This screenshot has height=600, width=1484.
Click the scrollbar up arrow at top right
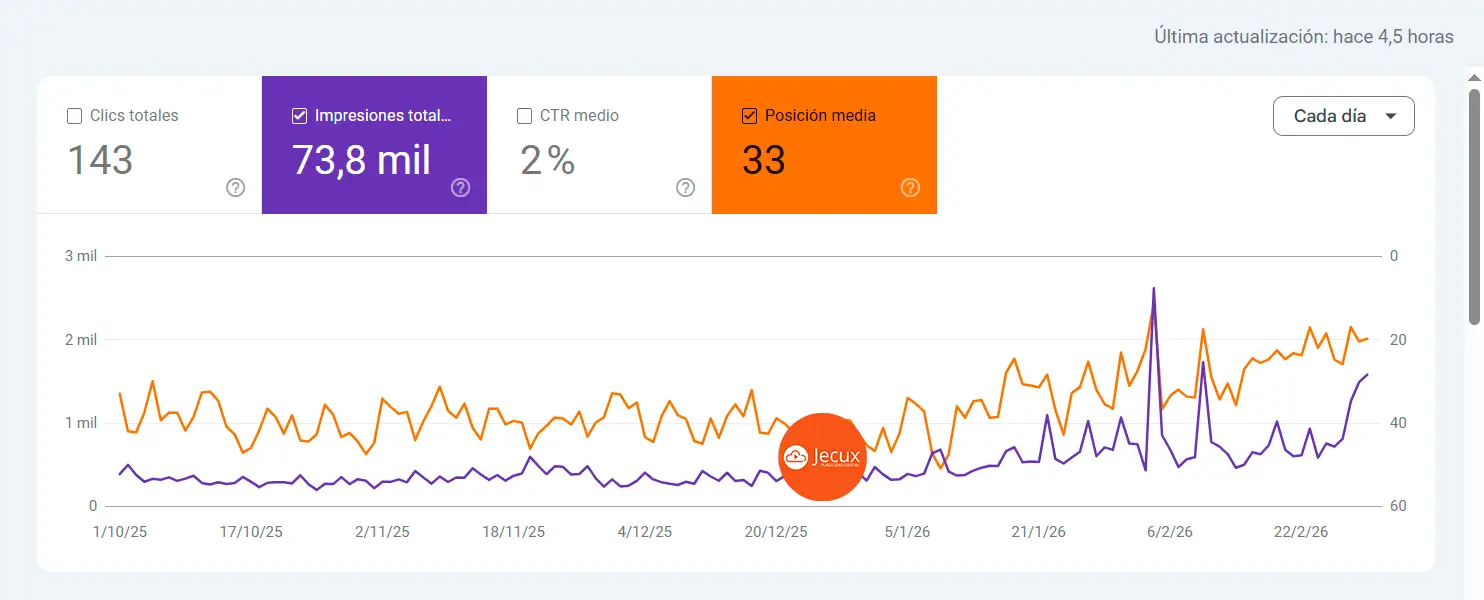tap(1474, 75)
